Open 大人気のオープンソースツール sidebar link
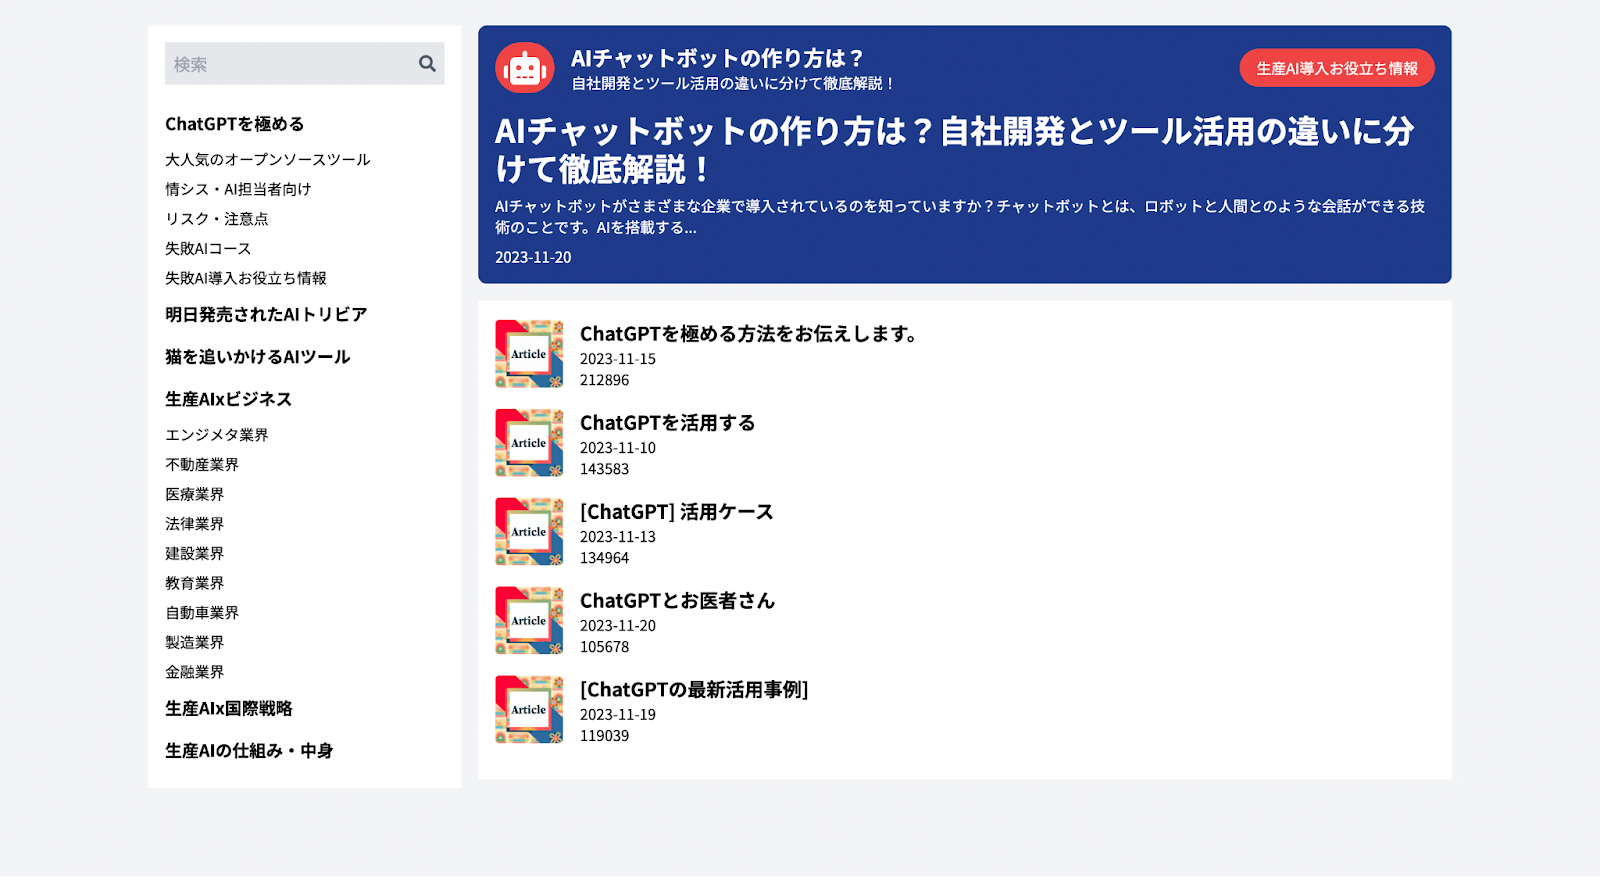 pos(268,159)
